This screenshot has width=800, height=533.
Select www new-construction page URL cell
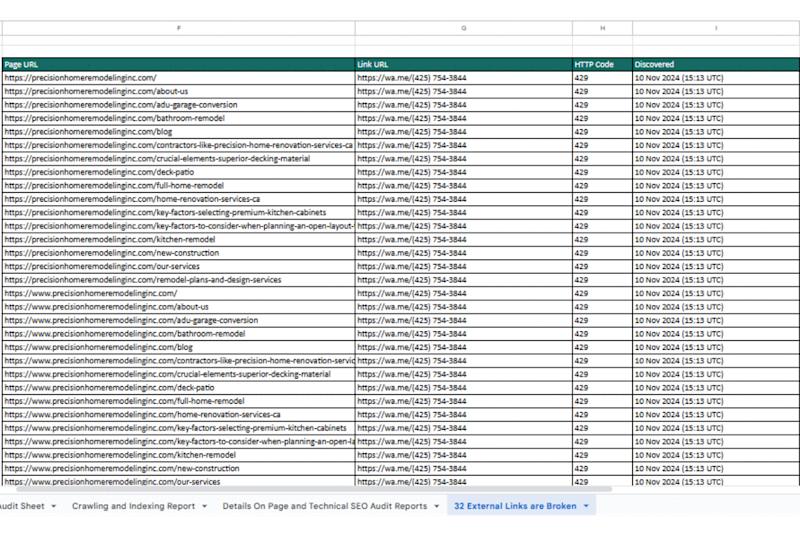[x=179, y=468]
